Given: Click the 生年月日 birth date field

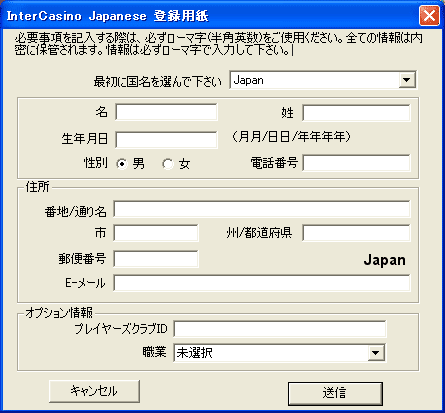Looking at the screenshot, I should point(166,140).
